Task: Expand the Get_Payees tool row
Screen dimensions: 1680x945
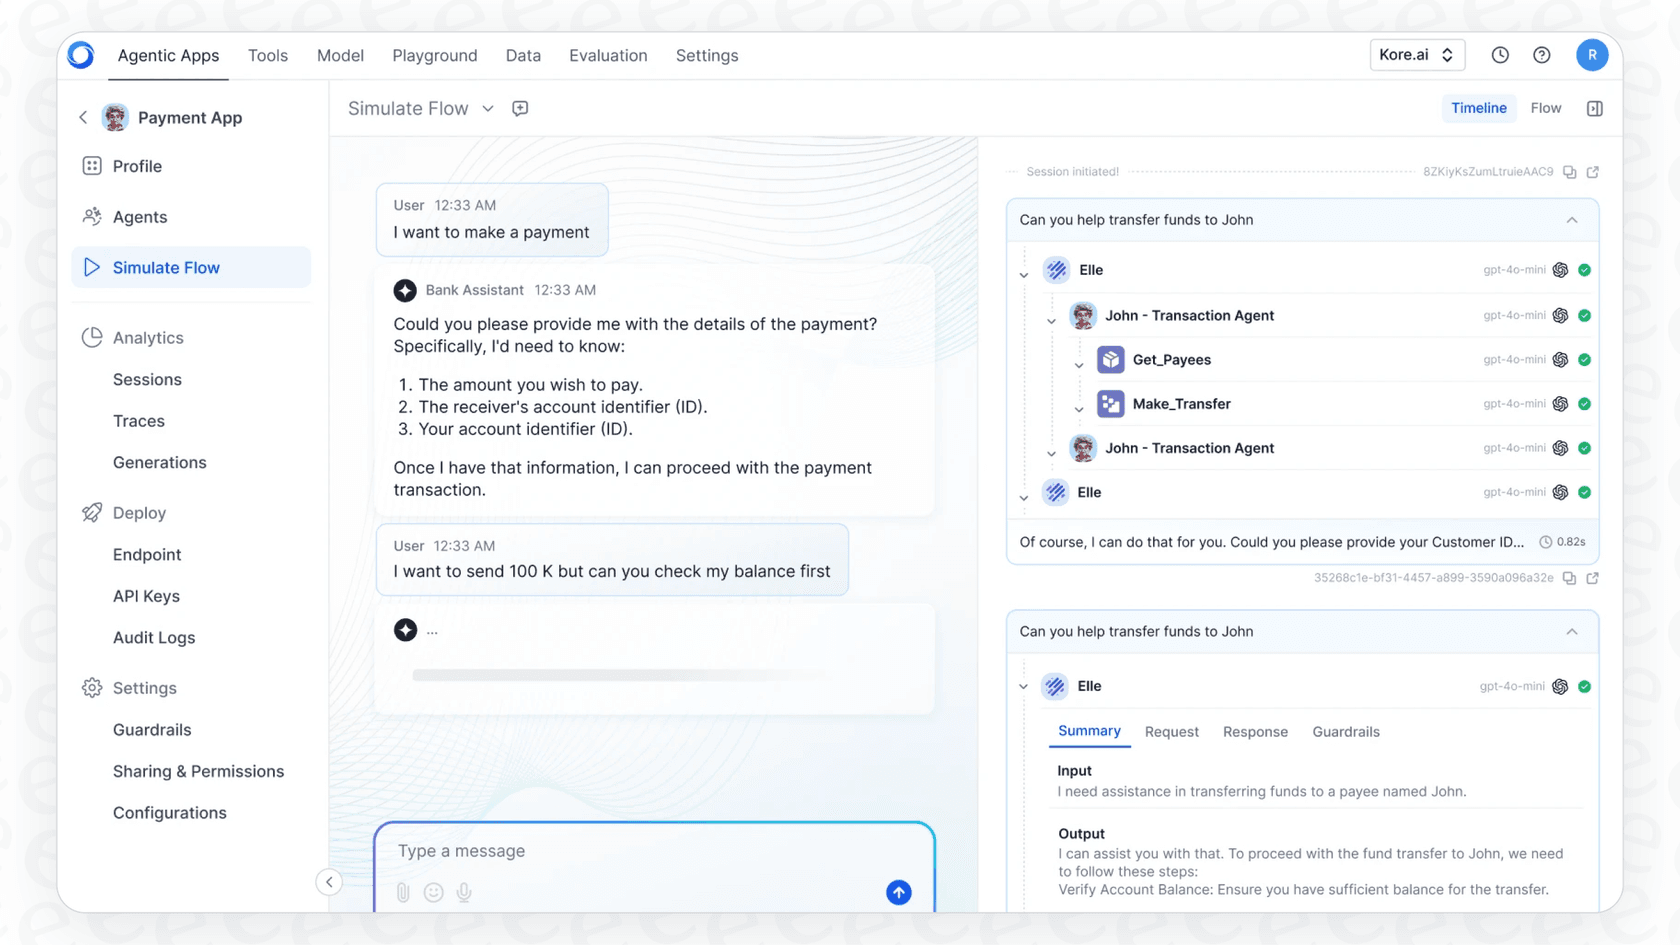Action: pos(1079,363)
